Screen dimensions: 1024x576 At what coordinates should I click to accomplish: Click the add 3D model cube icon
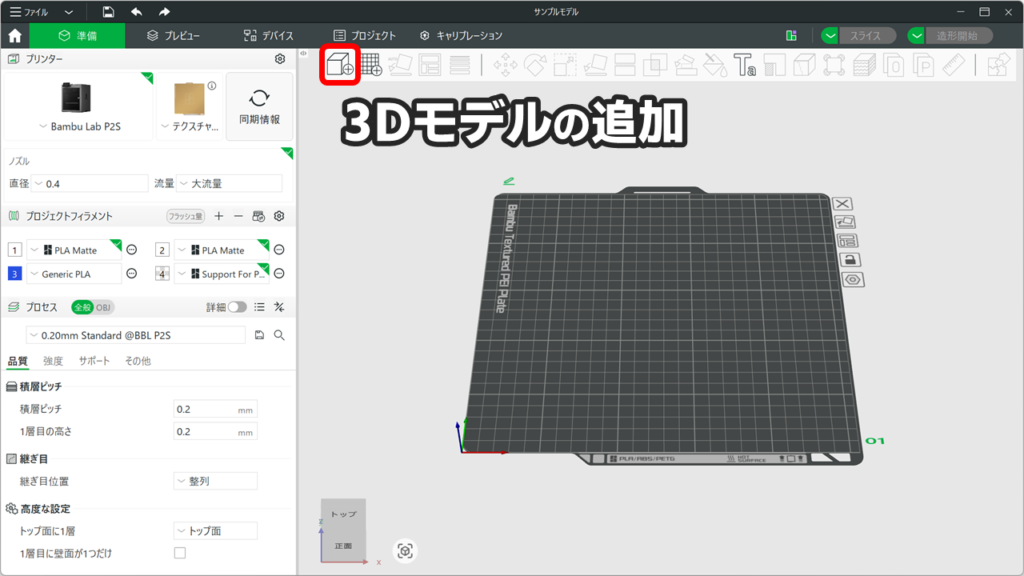click(x=339, y=65)
